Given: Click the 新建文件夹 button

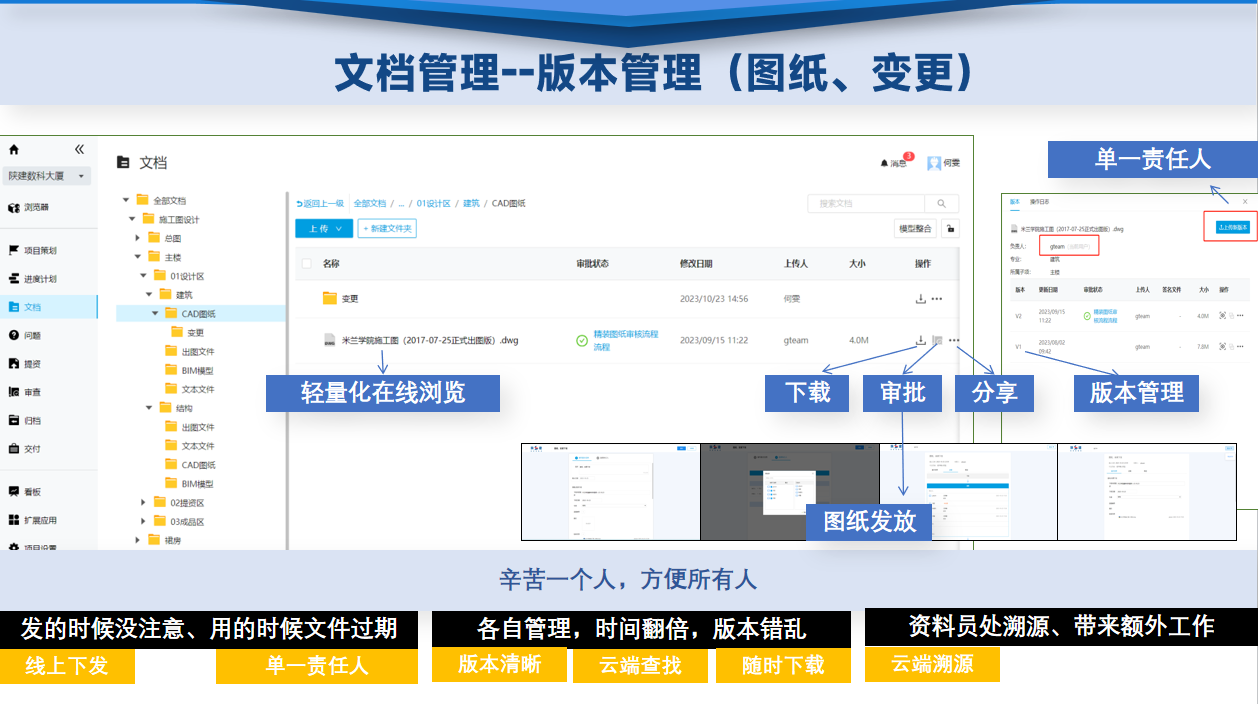Looking at the screenshot, I should 387,228.
